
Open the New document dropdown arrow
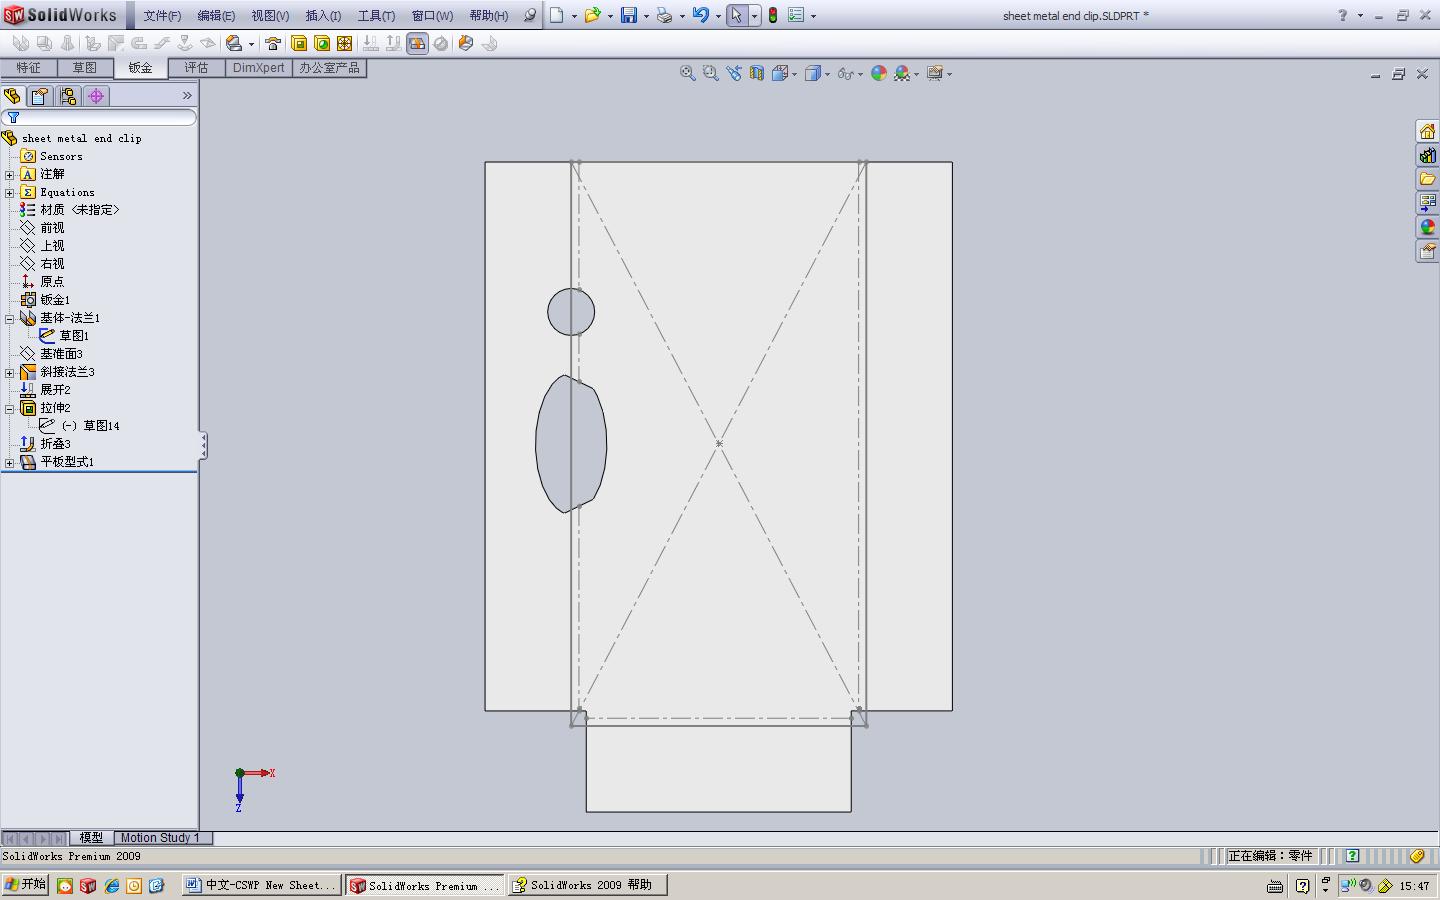click(x=574, y=16)
